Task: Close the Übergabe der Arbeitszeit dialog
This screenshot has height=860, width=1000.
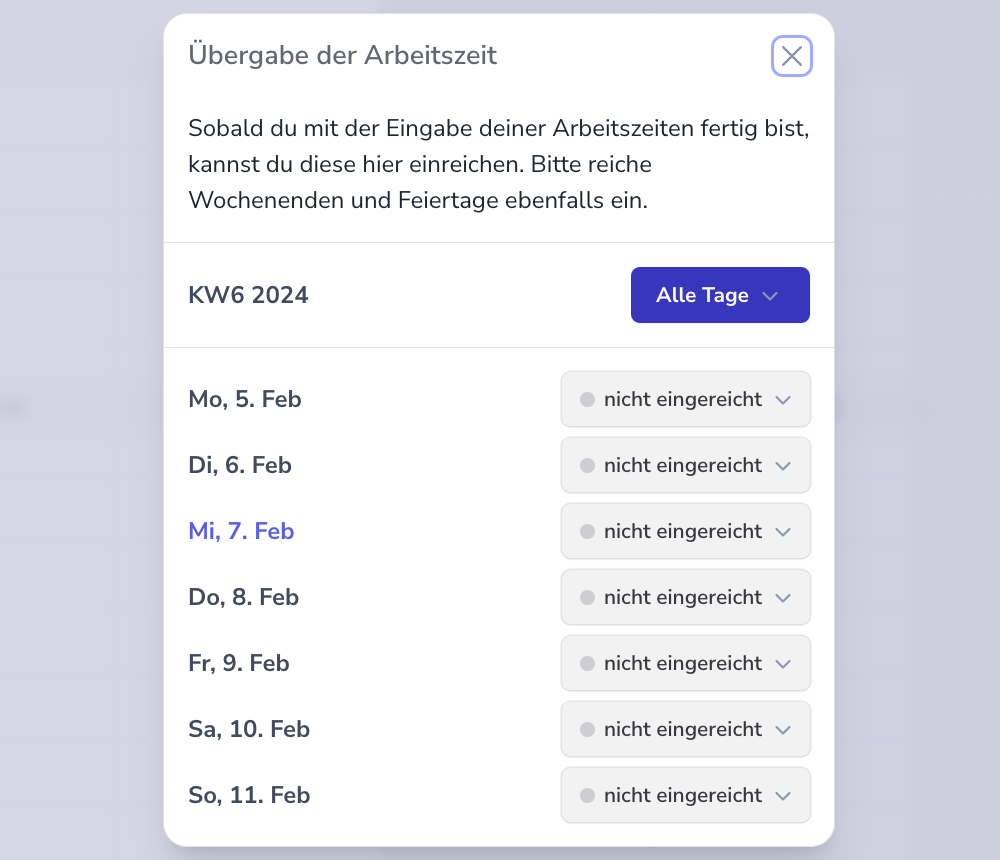Action: [792, 56]
